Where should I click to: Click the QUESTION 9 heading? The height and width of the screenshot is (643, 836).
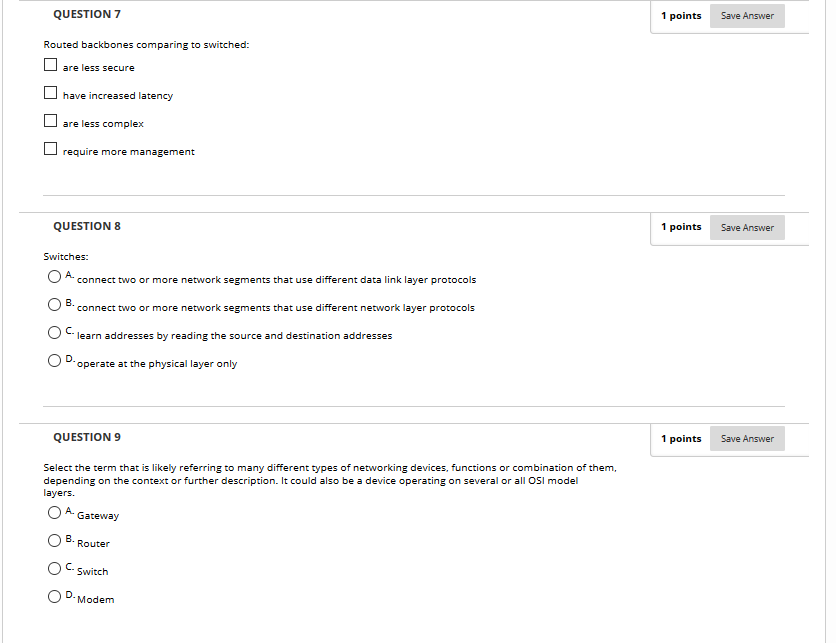pos(87,437)
